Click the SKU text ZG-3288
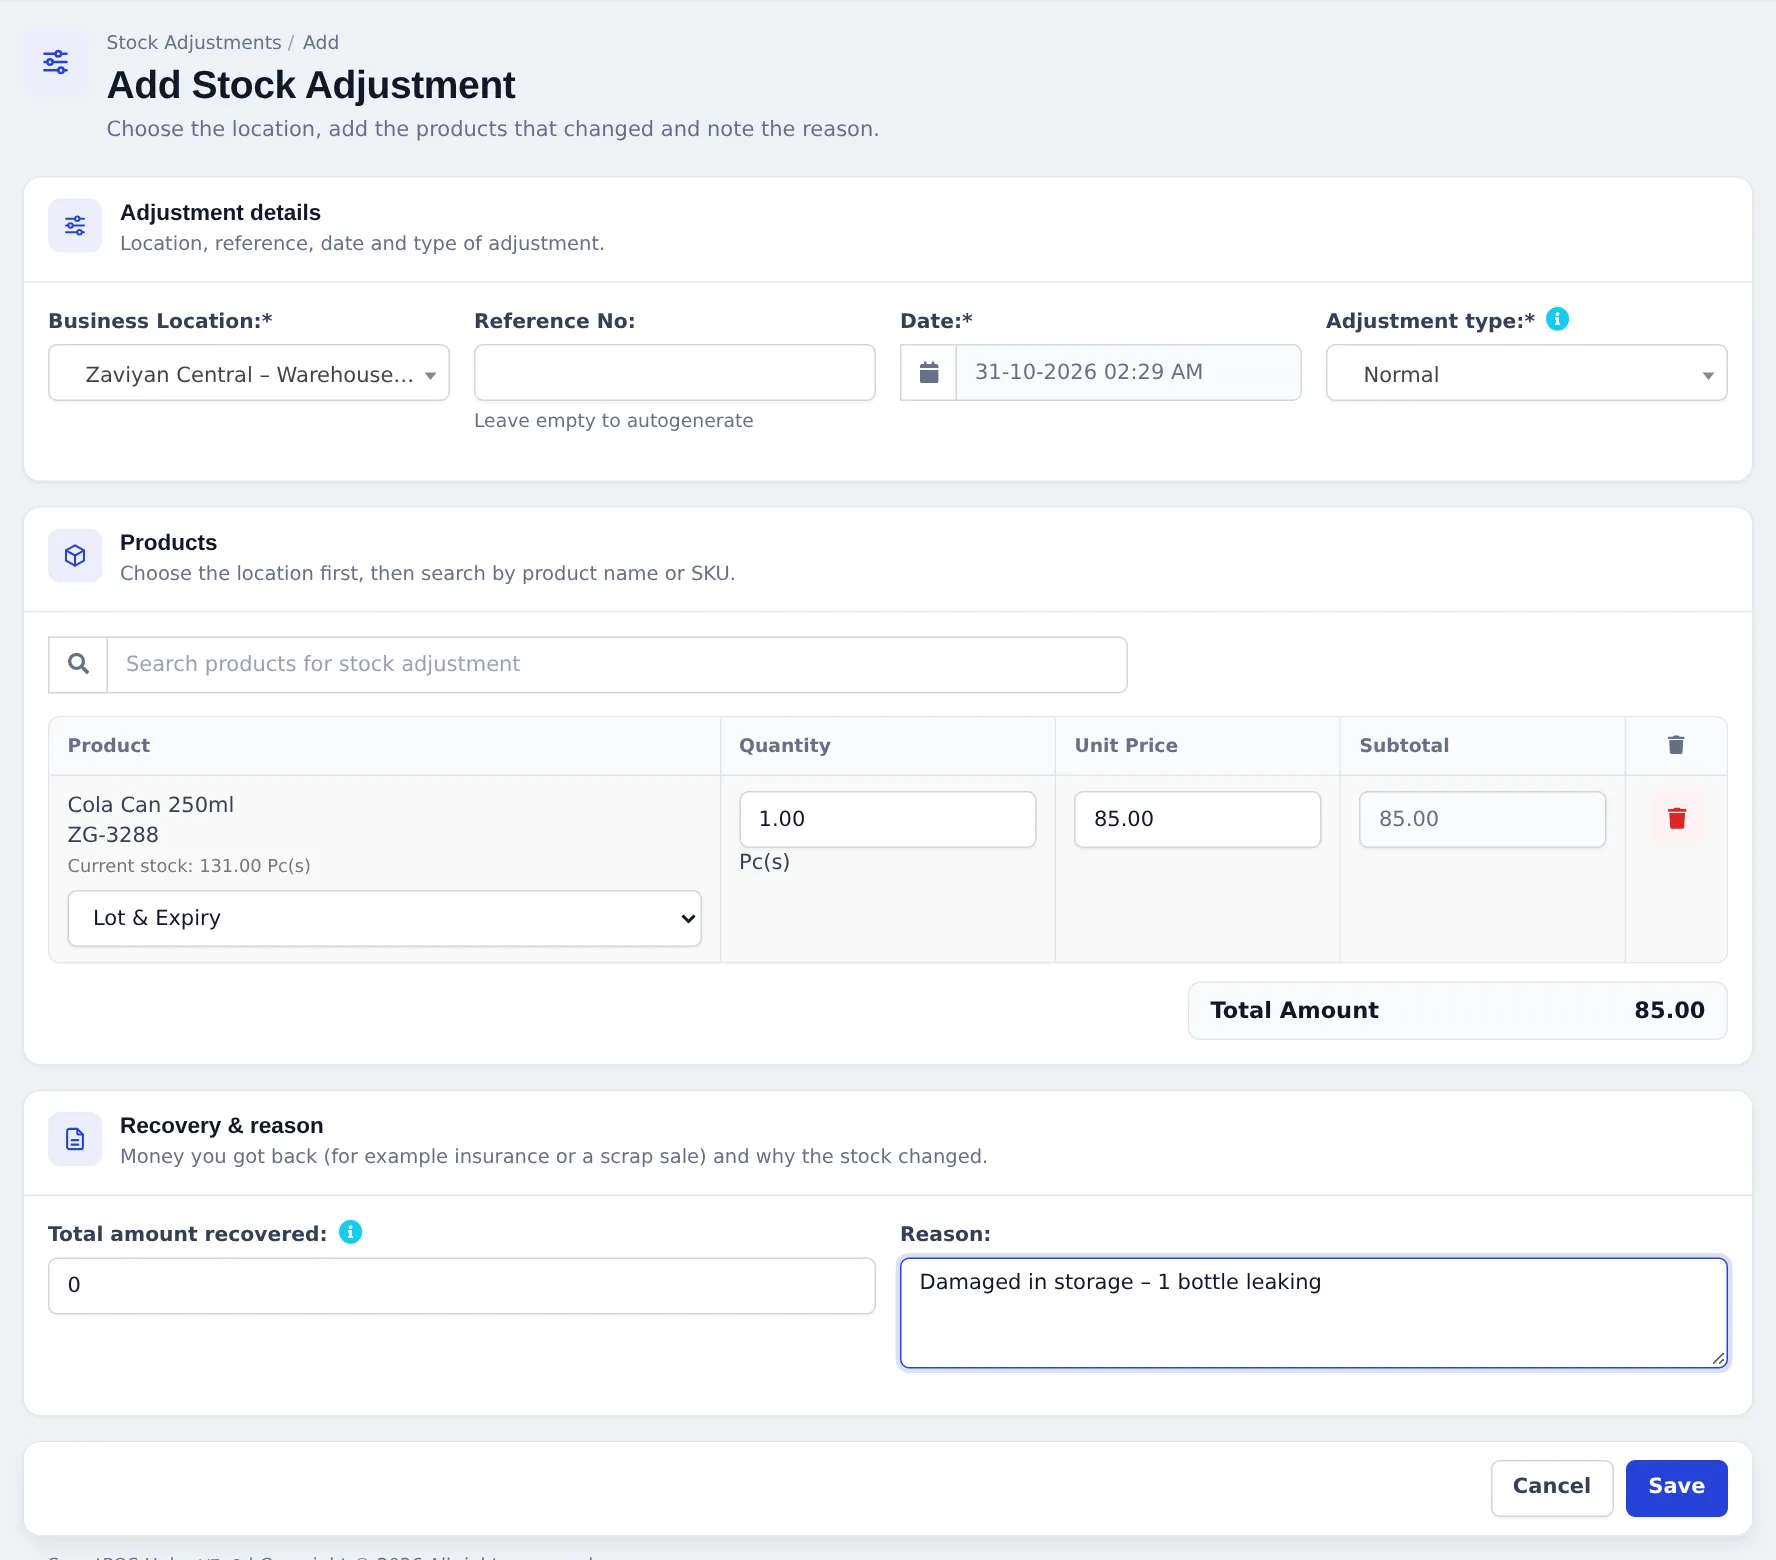The height and width of the screenshot is (1560, 1776). pos(113,835)
